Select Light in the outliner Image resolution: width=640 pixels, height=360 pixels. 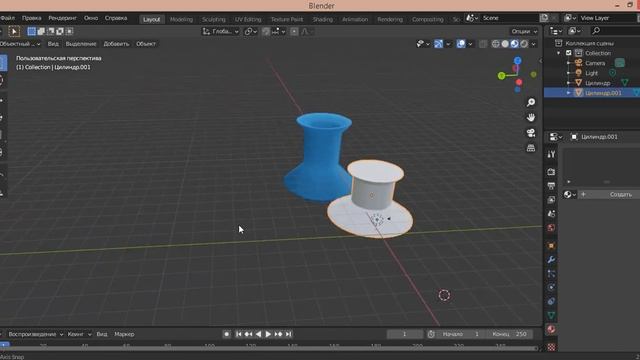[591, 73]
